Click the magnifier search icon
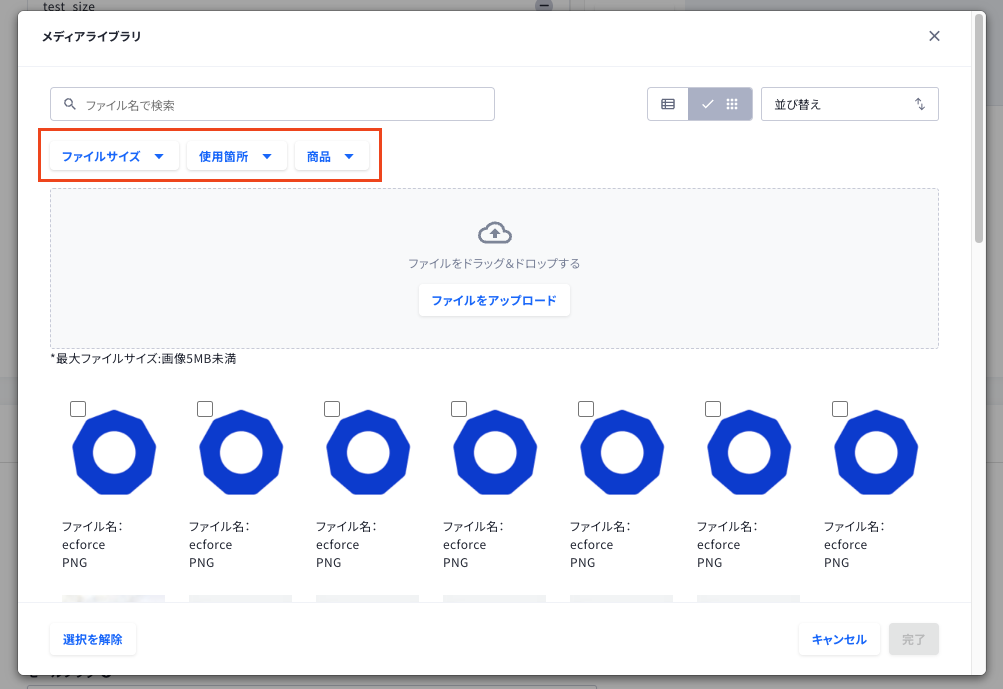Screen dimensions: 1003x689 (70, 104)
